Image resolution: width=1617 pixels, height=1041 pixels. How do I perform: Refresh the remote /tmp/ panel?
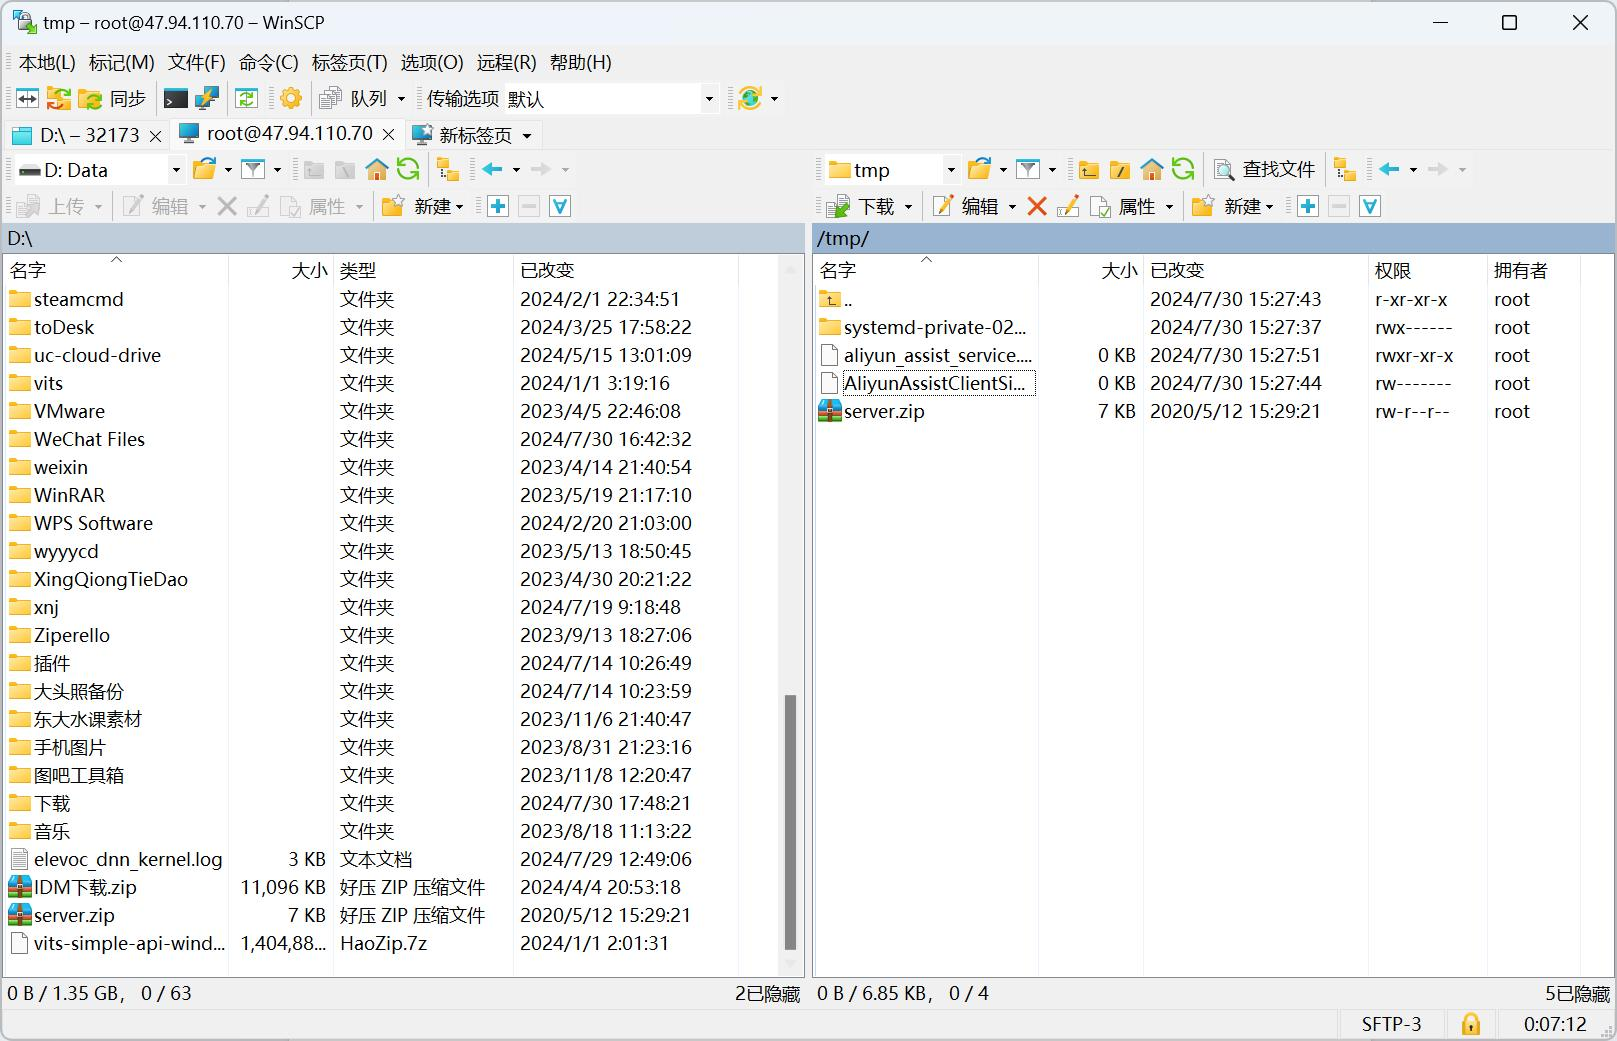click(x=1183, y=169)
